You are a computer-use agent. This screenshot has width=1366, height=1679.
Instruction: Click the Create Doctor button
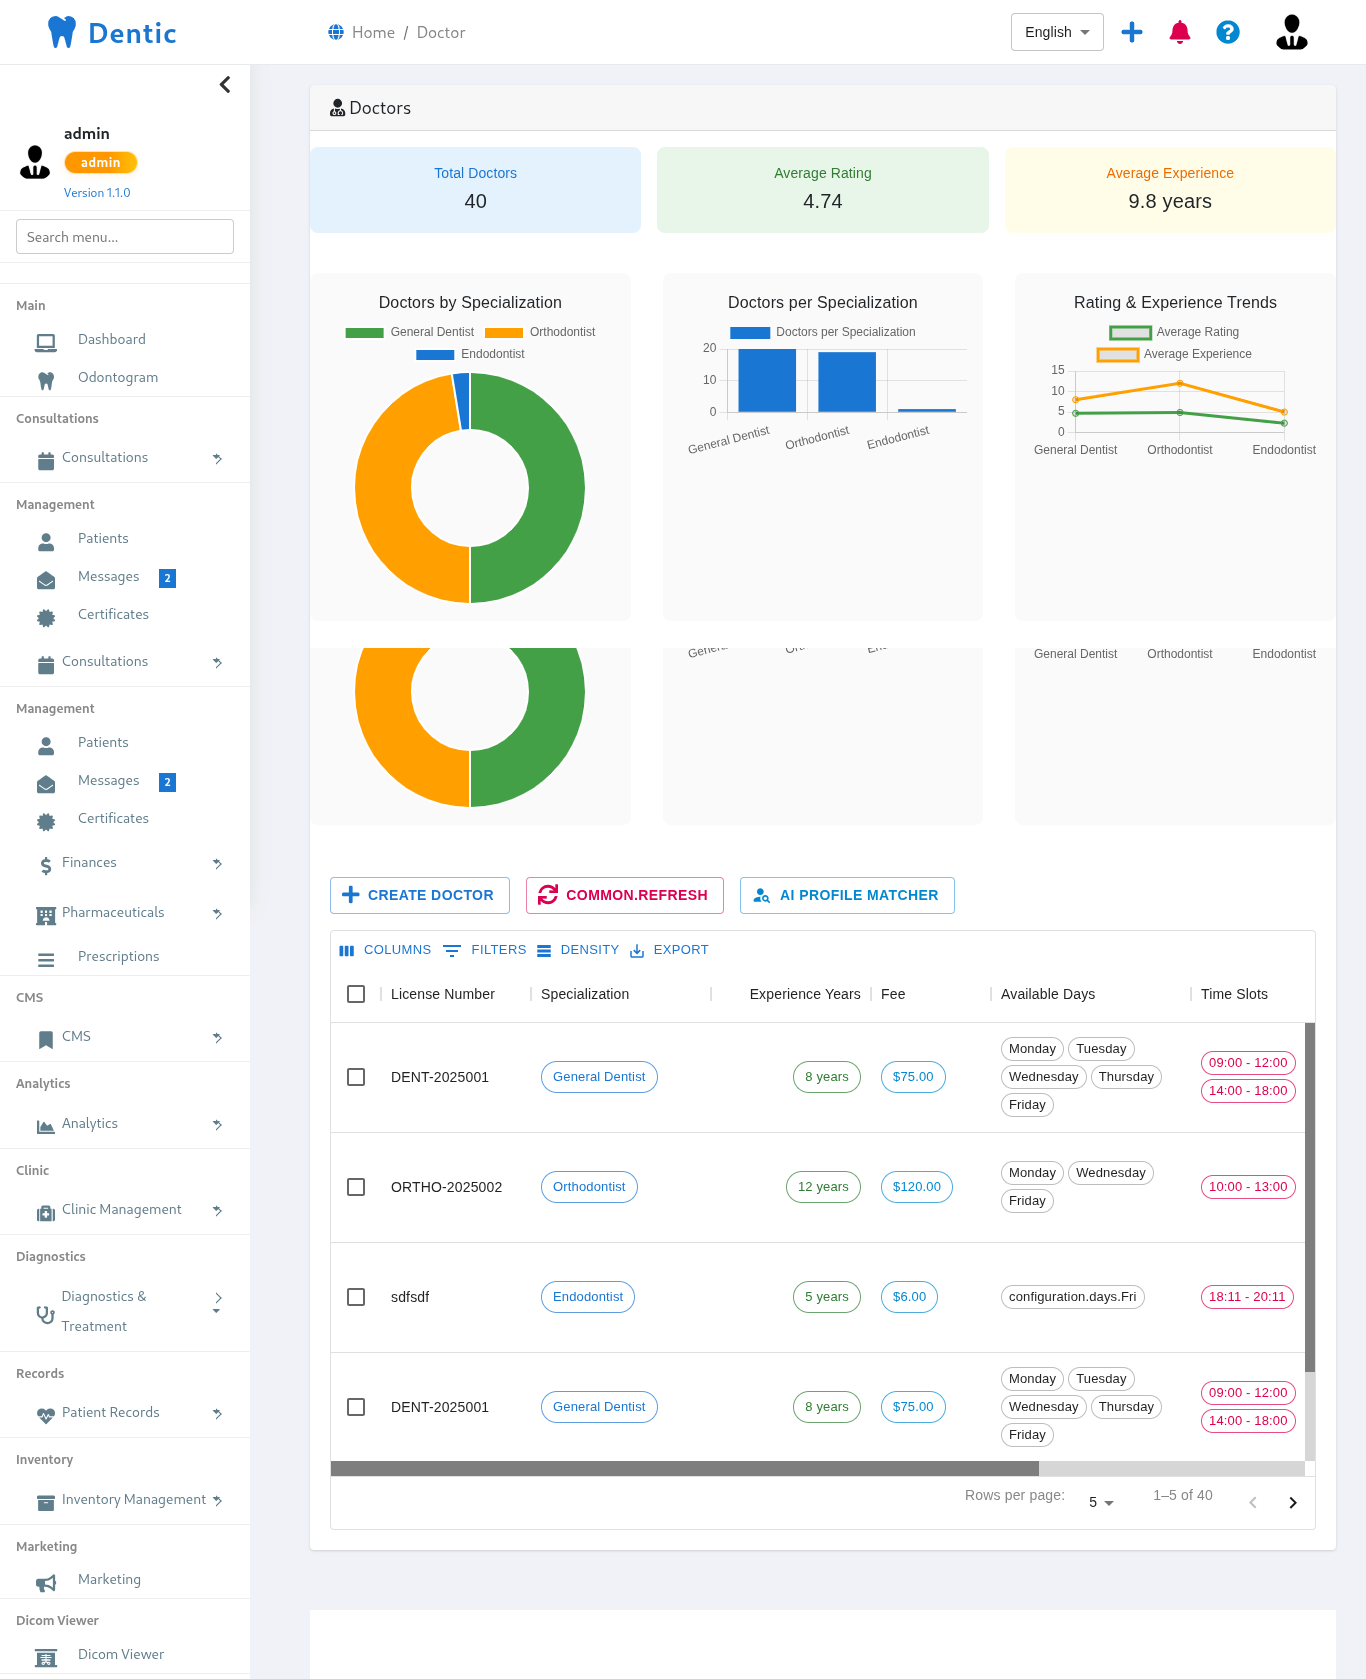420,895
